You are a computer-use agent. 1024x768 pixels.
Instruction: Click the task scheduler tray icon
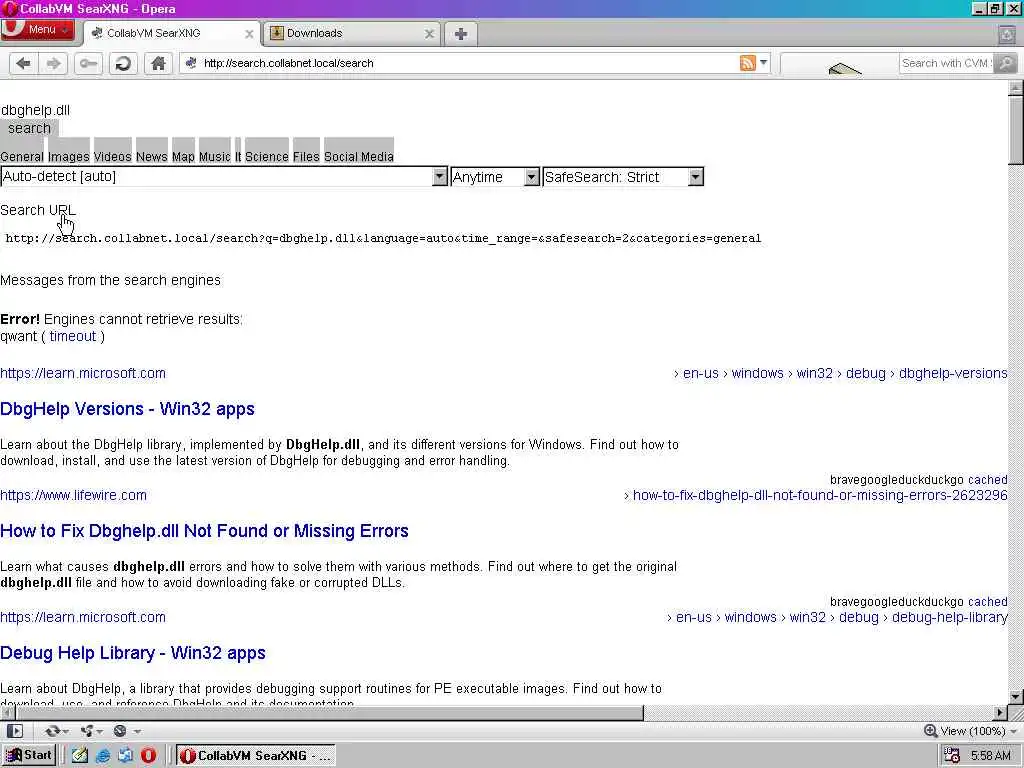point(952,756)
